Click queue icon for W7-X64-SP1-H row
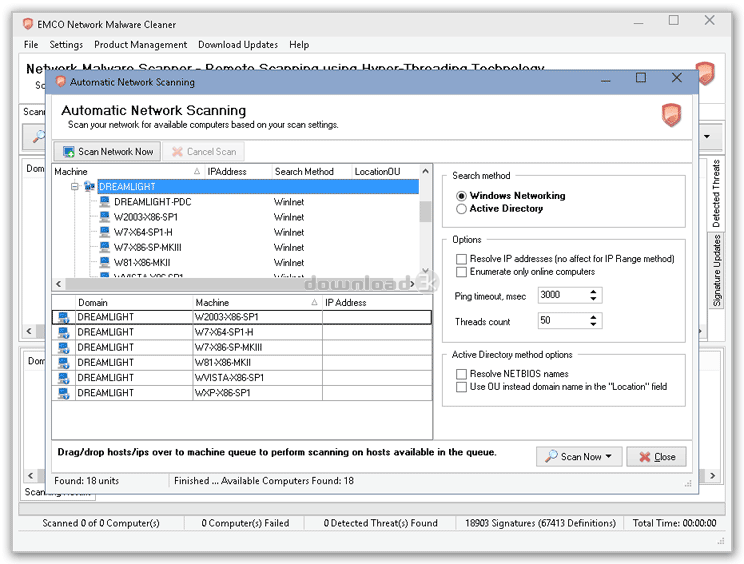744x564 pixels. pos(64,333)
